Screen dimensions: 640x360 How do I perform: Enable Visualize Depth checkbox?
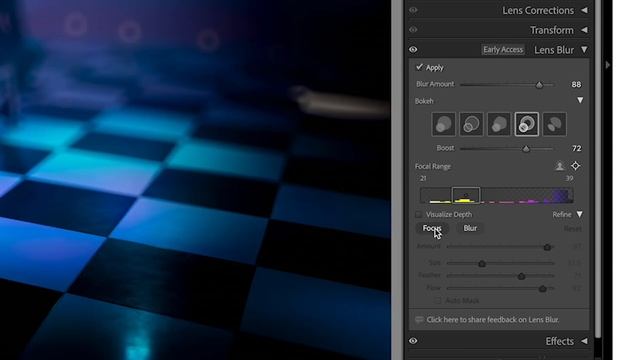[x=419, y=214]
